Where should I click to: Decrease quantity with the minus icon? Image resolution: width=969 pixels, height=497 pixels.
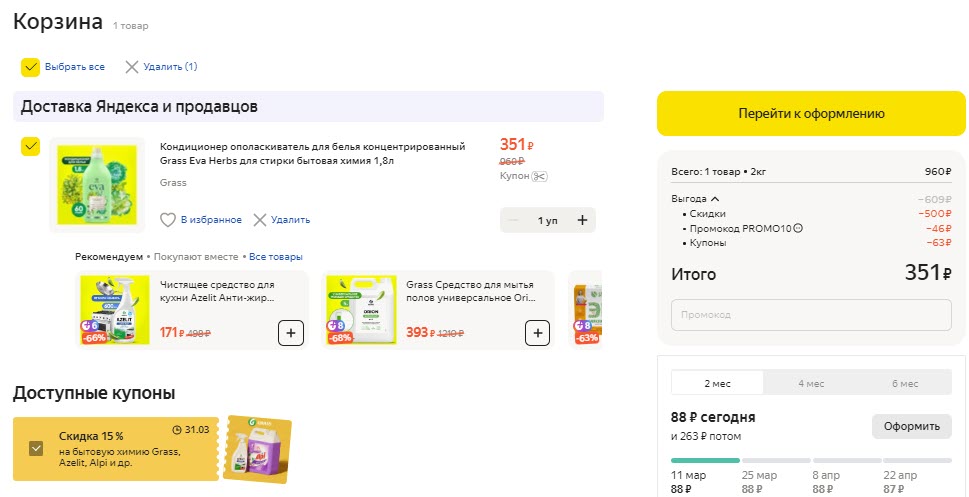(514, 220)
